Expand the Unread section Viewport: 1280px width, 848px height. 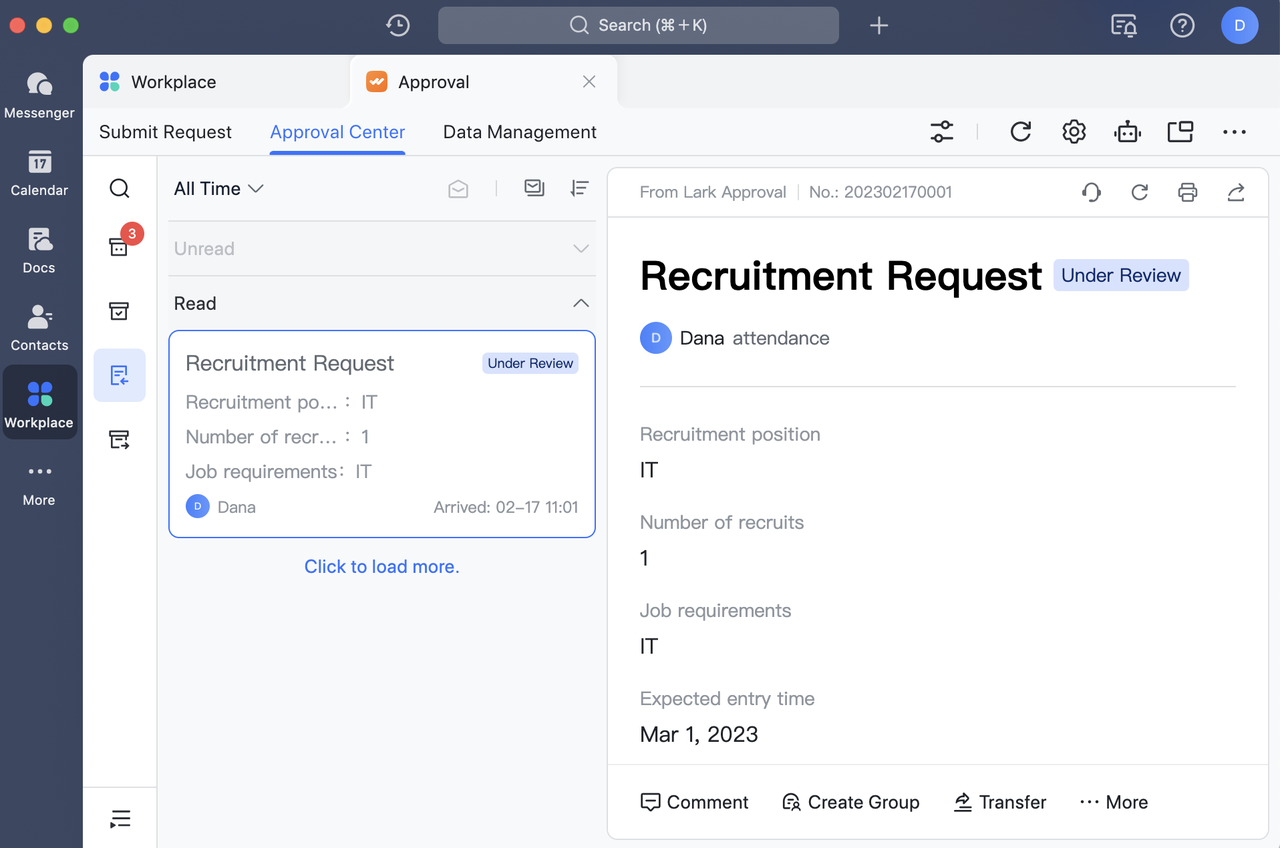(x=580, y=249)
